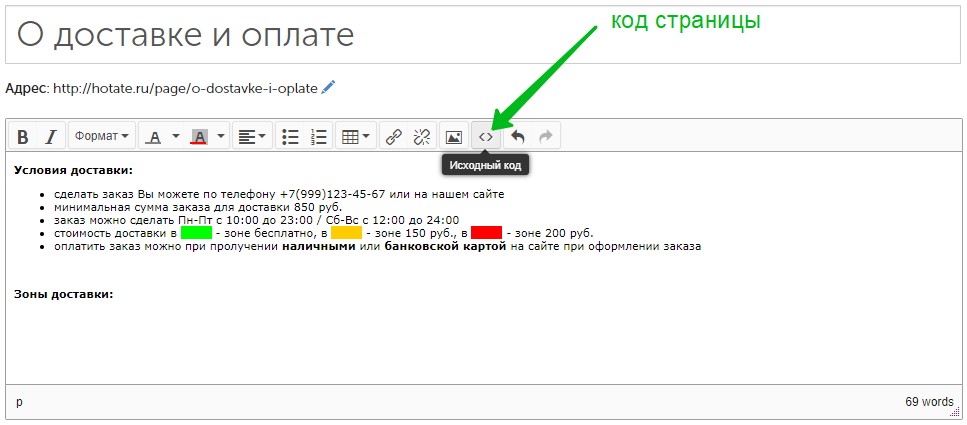The width and height of the screenshot is (967, 425).
Task: Open the text alignment dropdown
Action: pos(252,136)
